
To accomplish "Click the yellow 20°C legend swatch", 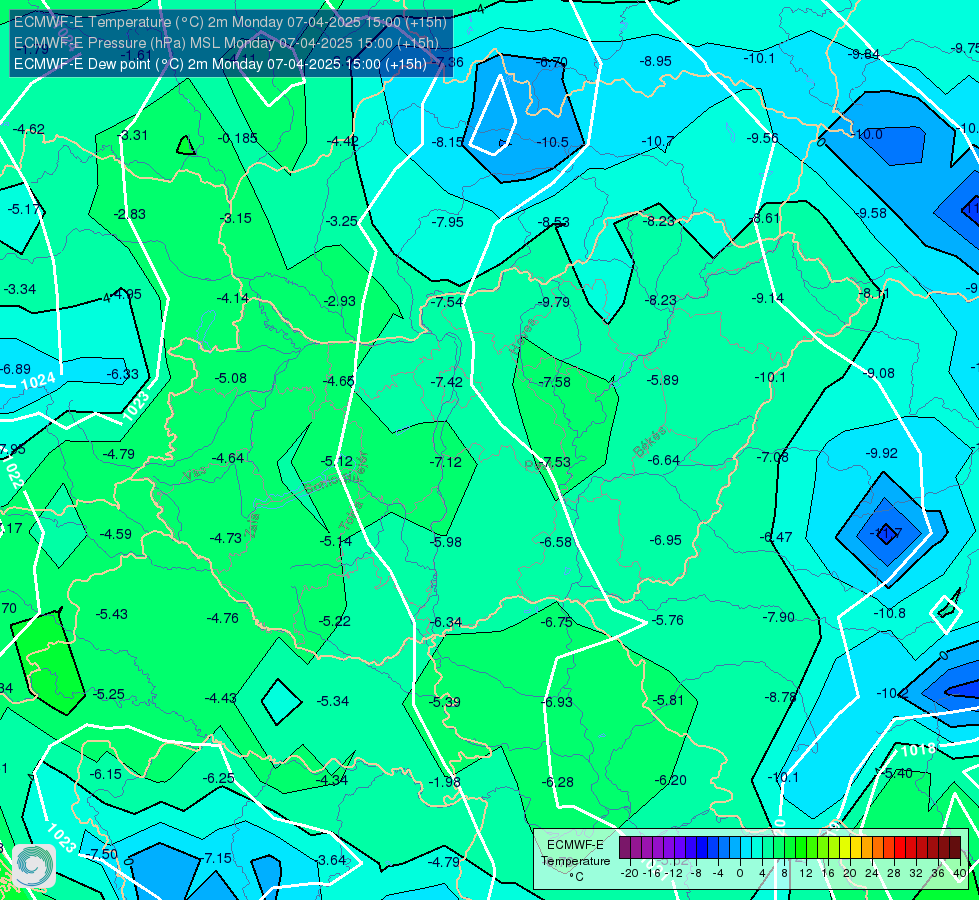I will [845, 848].
